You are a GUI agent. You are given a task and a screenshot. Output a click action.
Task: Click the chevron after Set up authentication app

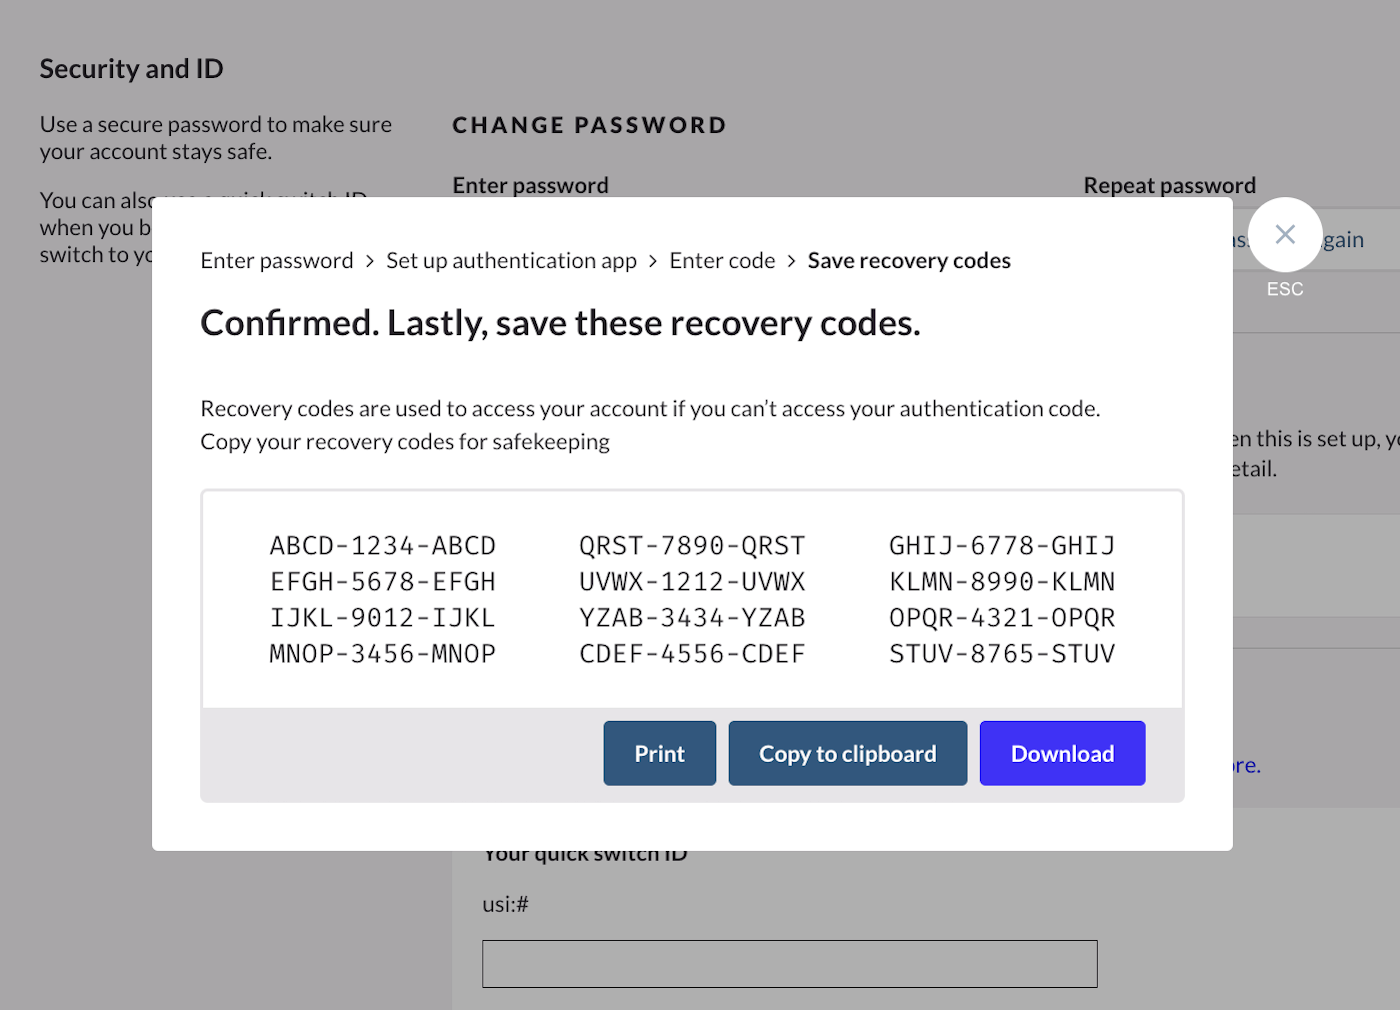coord(653,261)
